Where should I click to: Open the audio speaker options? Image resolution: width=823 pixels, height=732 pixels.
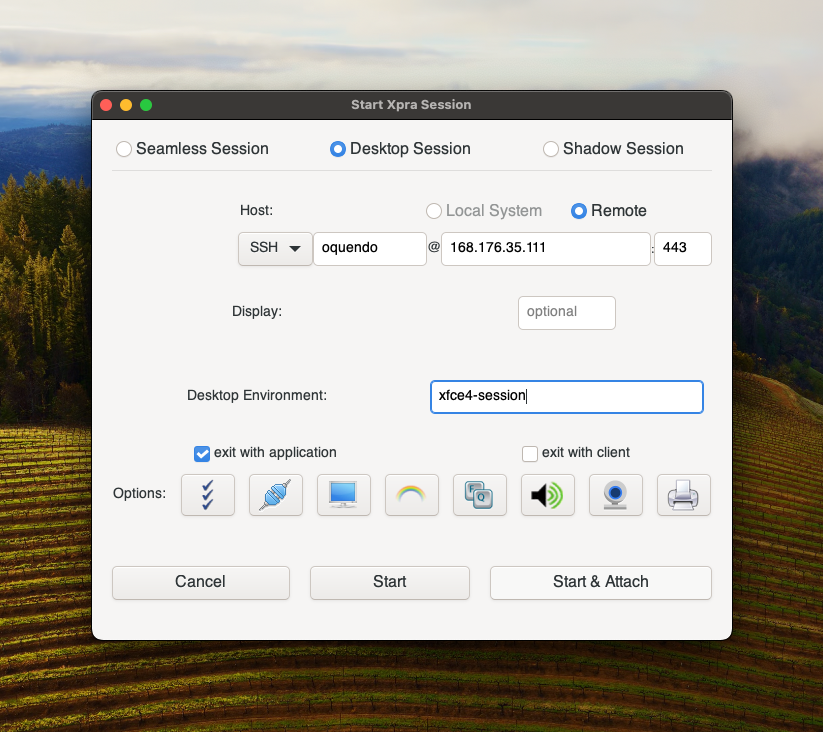point(547,495)
